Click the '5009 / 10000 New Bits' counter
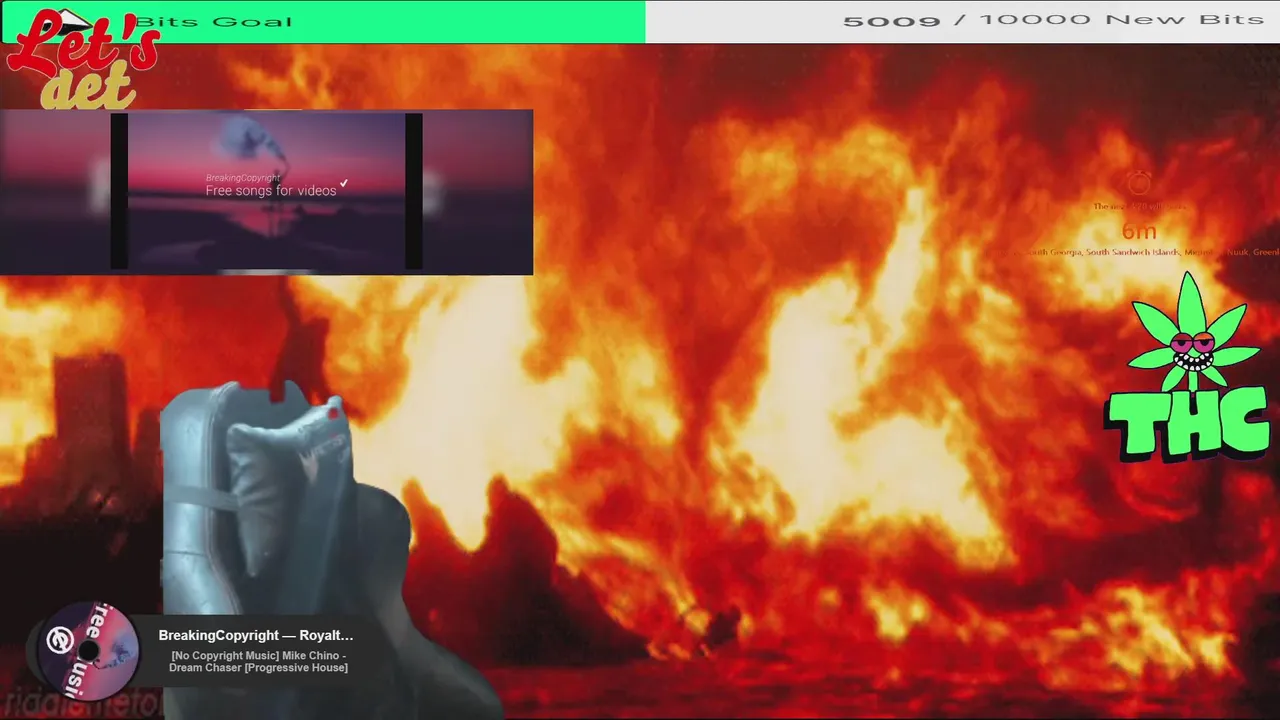1280x720 pixels. 1053,20
